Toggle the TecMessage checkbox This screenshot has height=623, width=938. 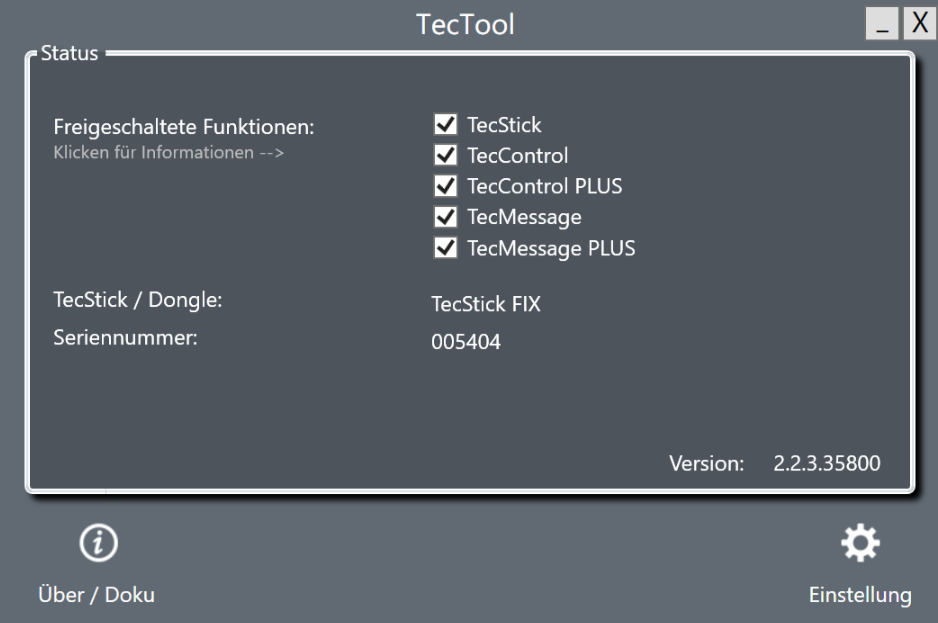tap(446, 217)
